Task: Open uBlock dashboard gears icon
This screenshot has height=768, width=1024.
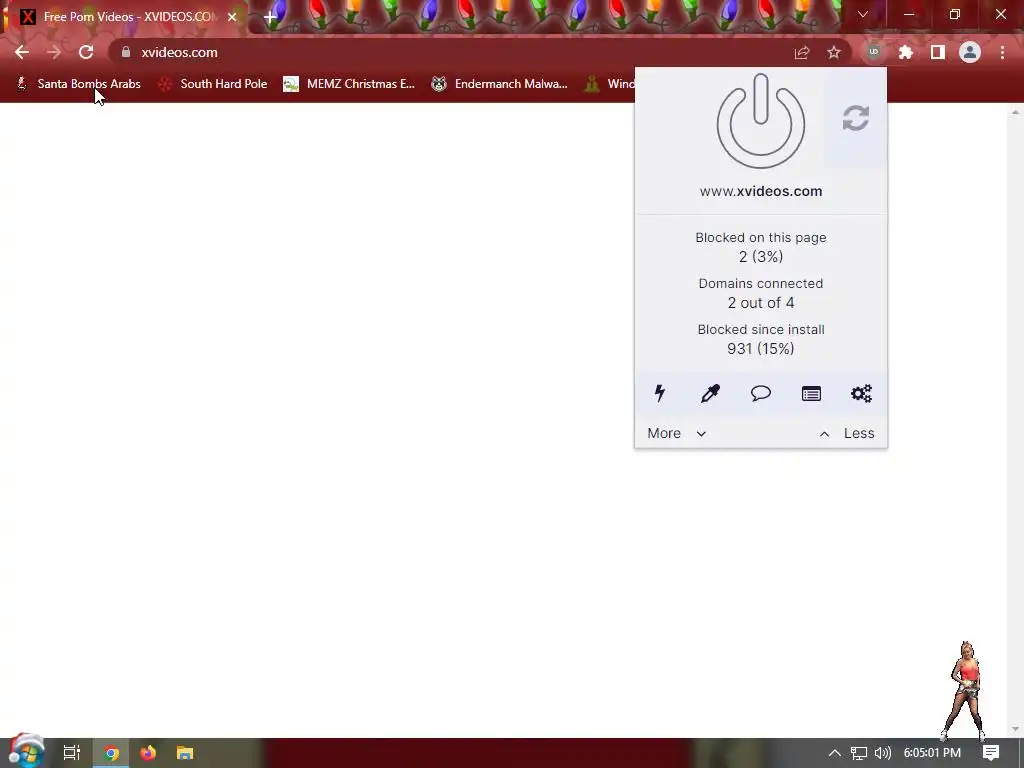Action: click(x=861, y=393)
